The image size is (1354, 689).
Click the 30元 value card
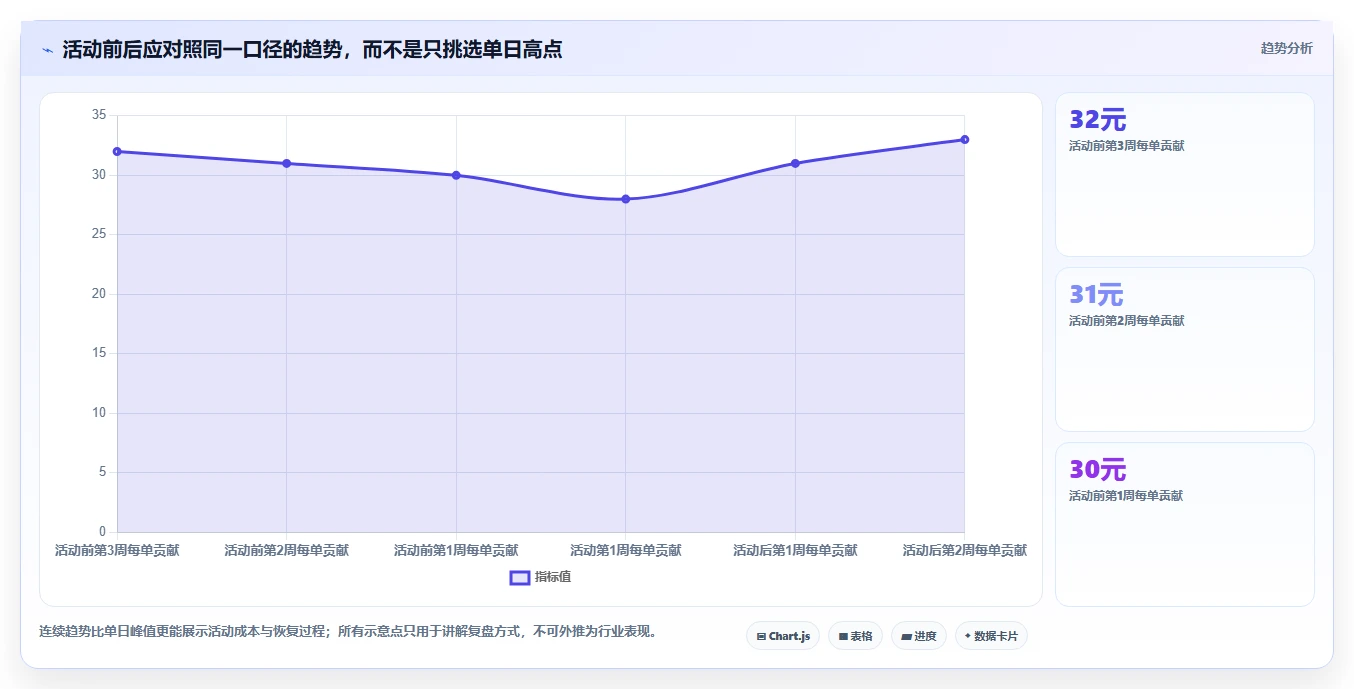click(x=1185, y=525)
